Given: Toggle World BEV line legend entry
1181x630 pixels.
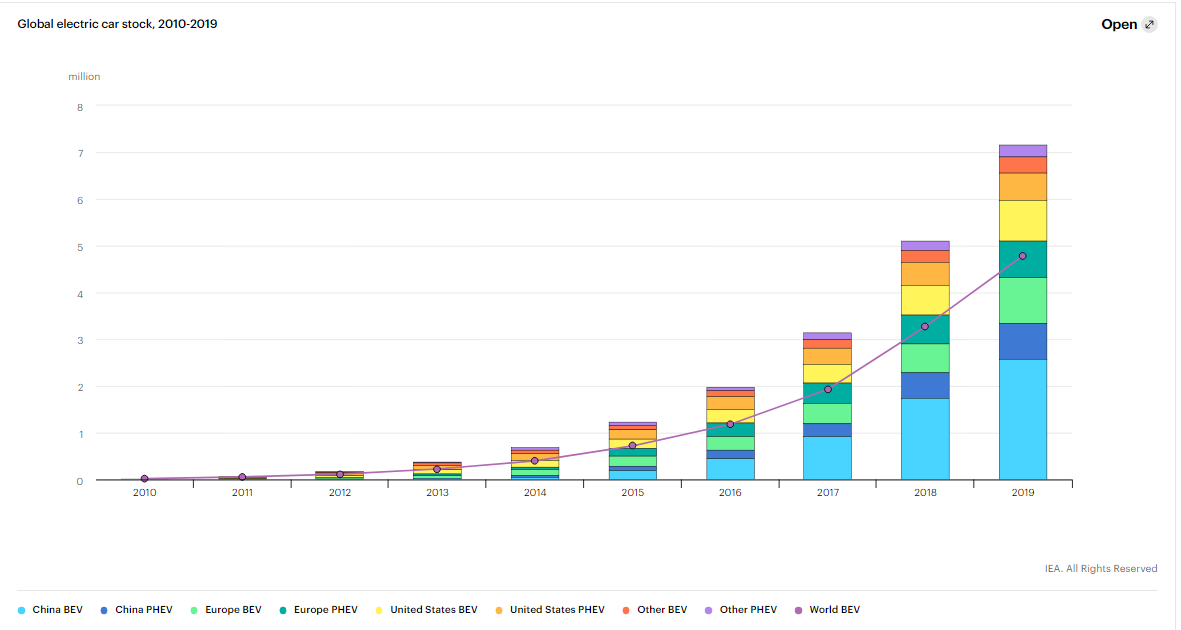Looking at the screenshot, I should coord(827,610).
